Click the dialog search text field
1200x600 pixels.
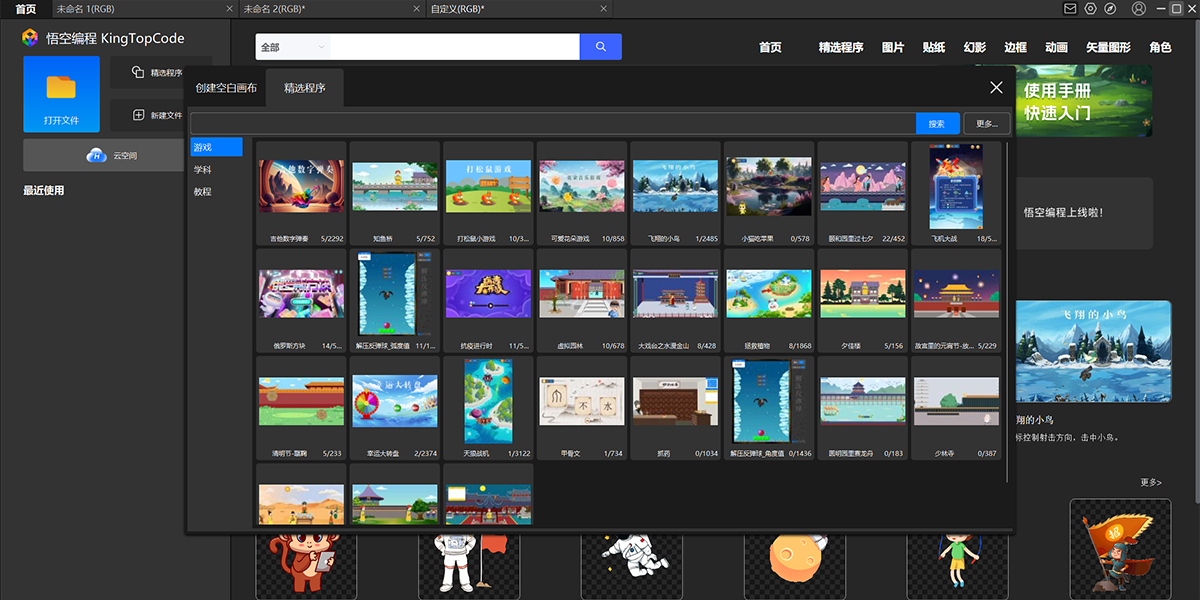coord(553,123)
